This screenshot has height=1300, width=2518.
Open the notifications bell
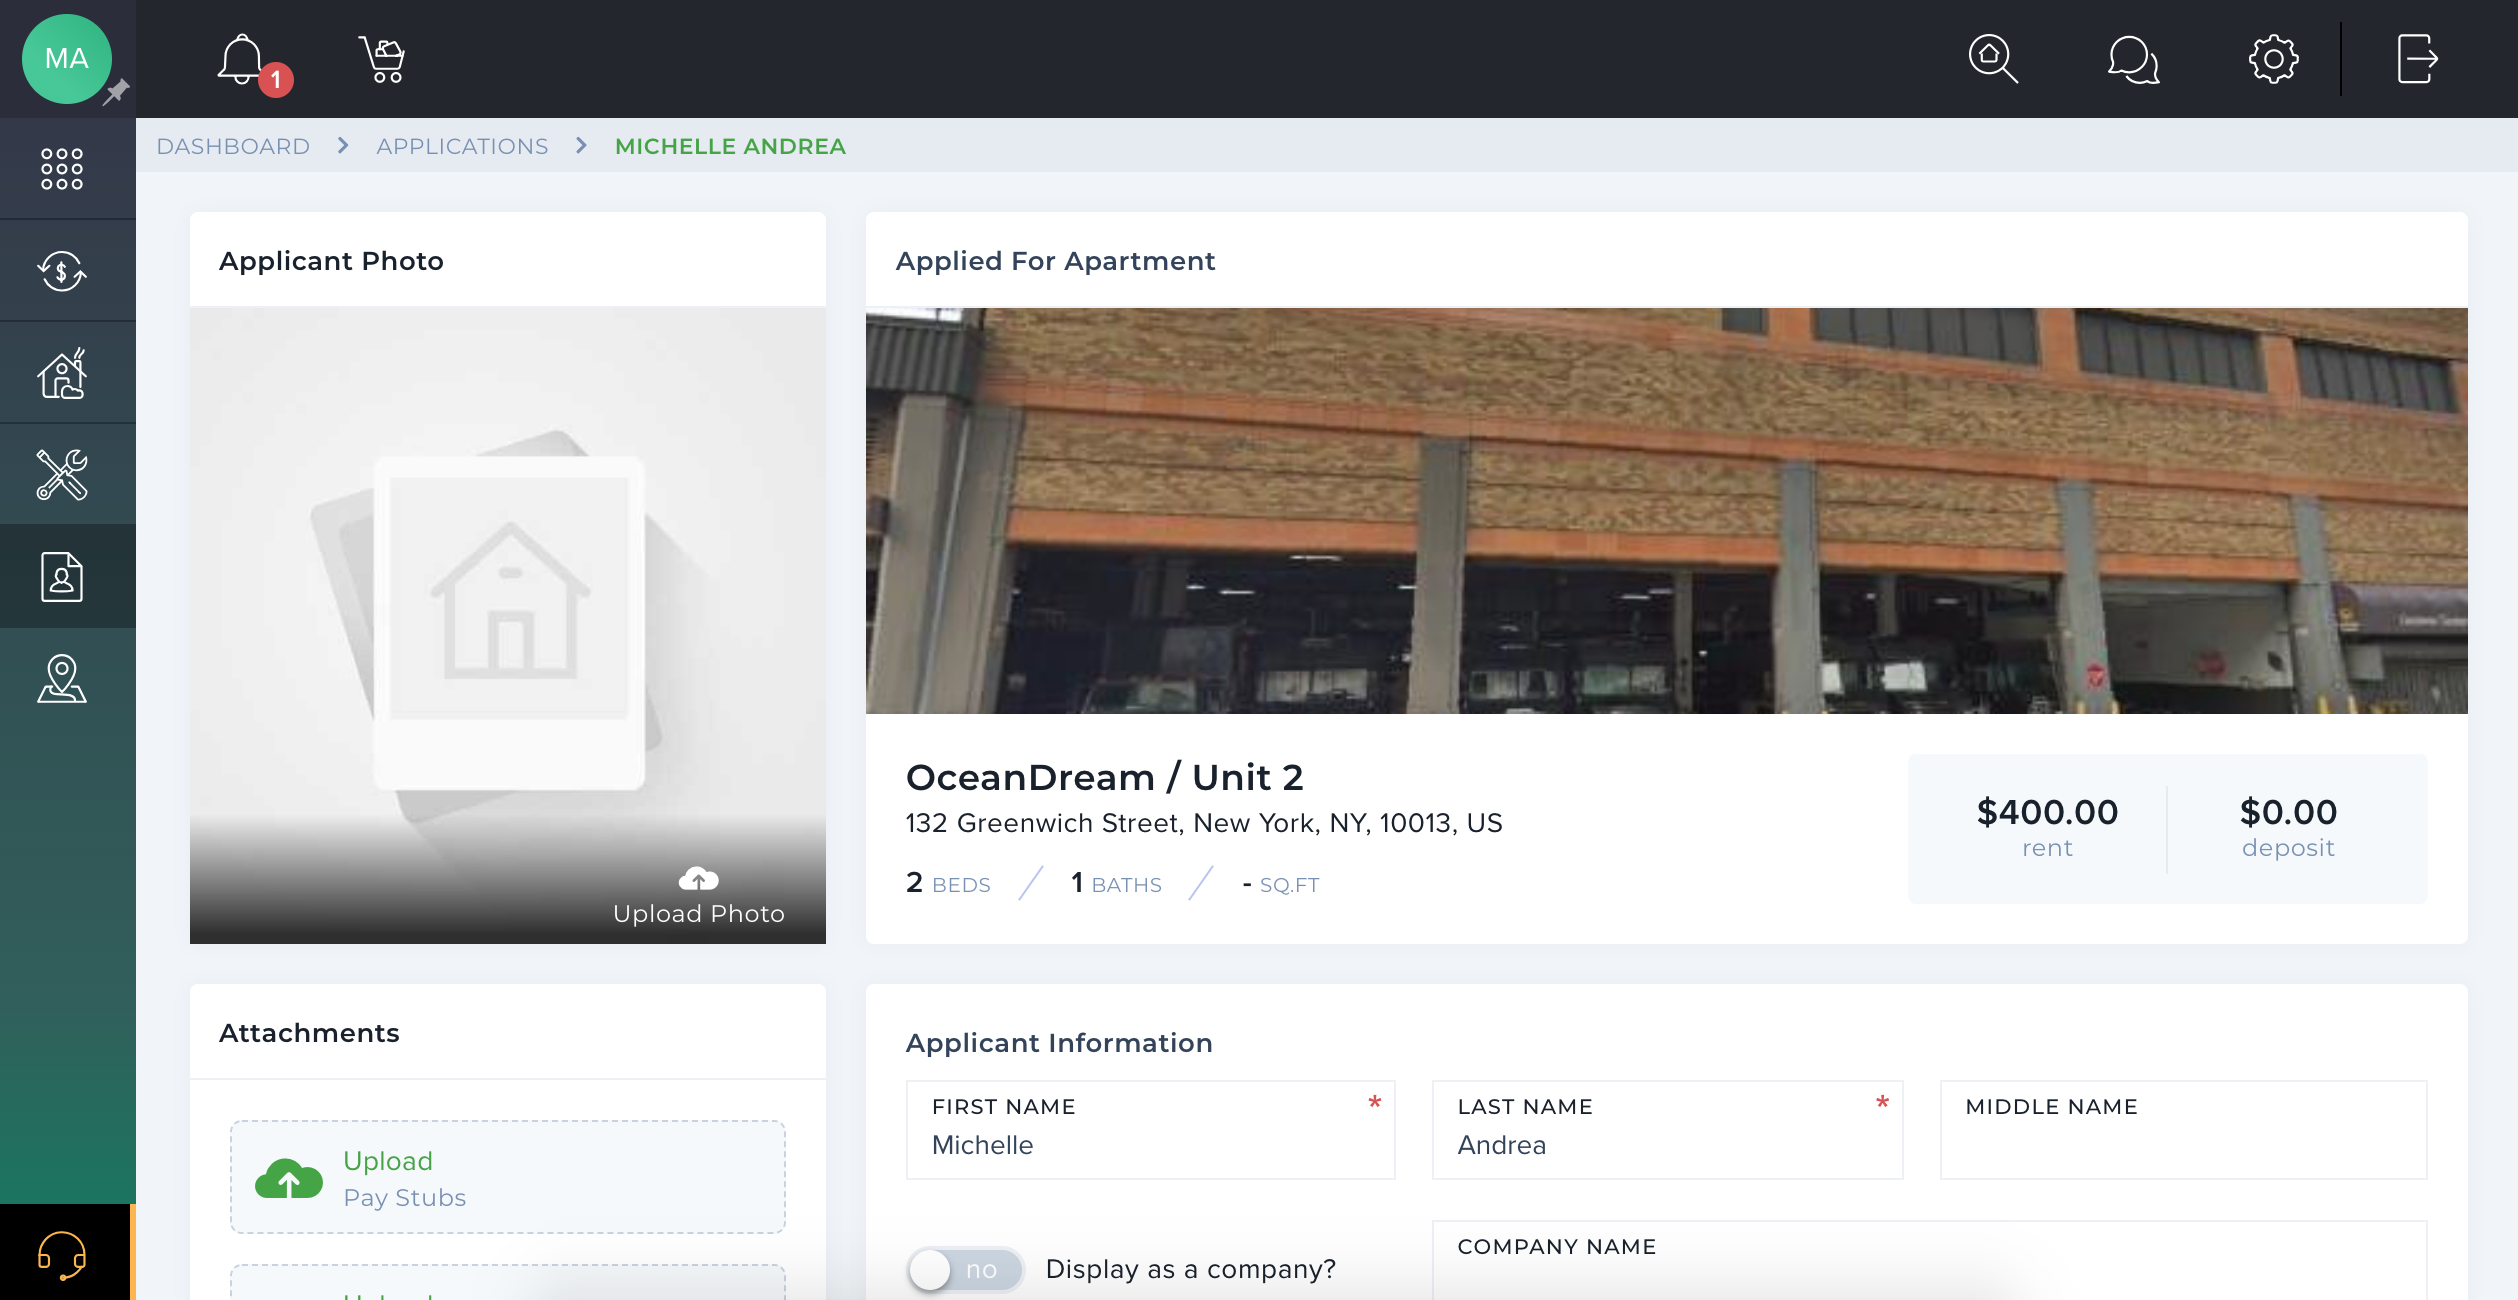(241, 60)
